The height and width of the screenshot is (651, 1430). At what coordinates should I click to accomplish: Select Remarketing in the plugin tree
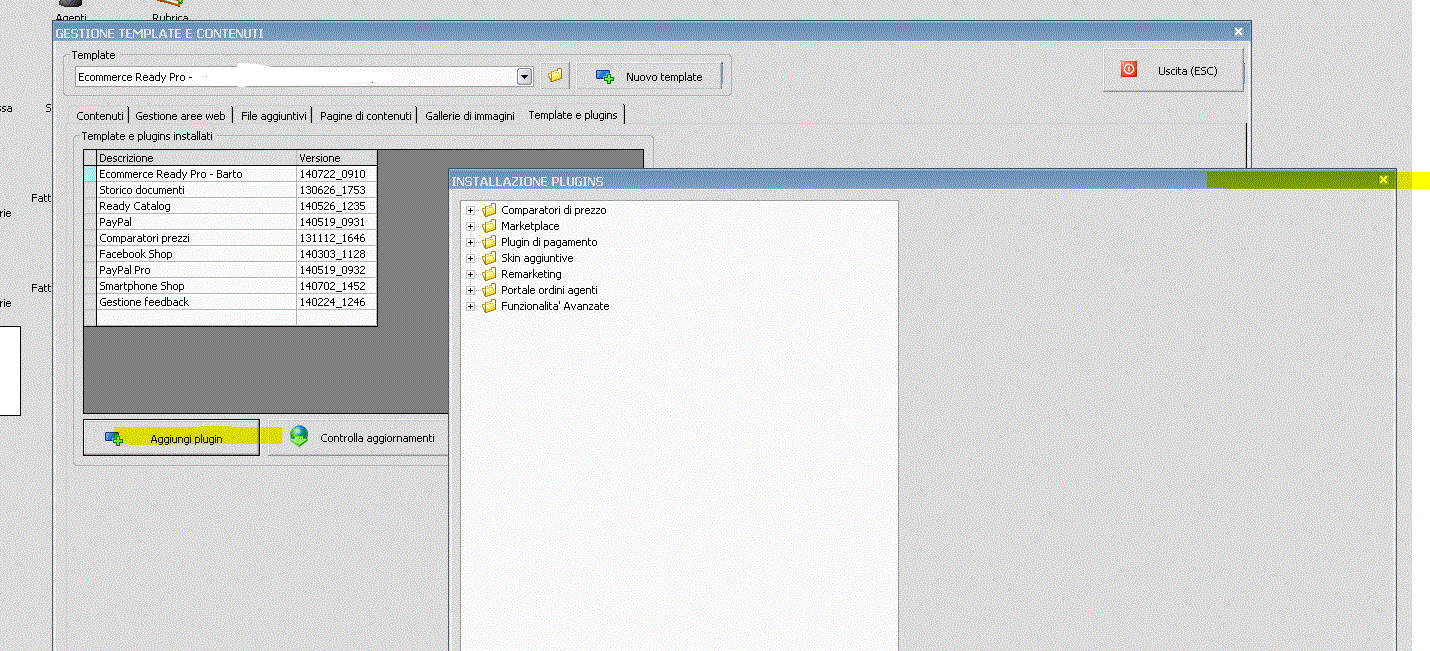tap(531, 274)
